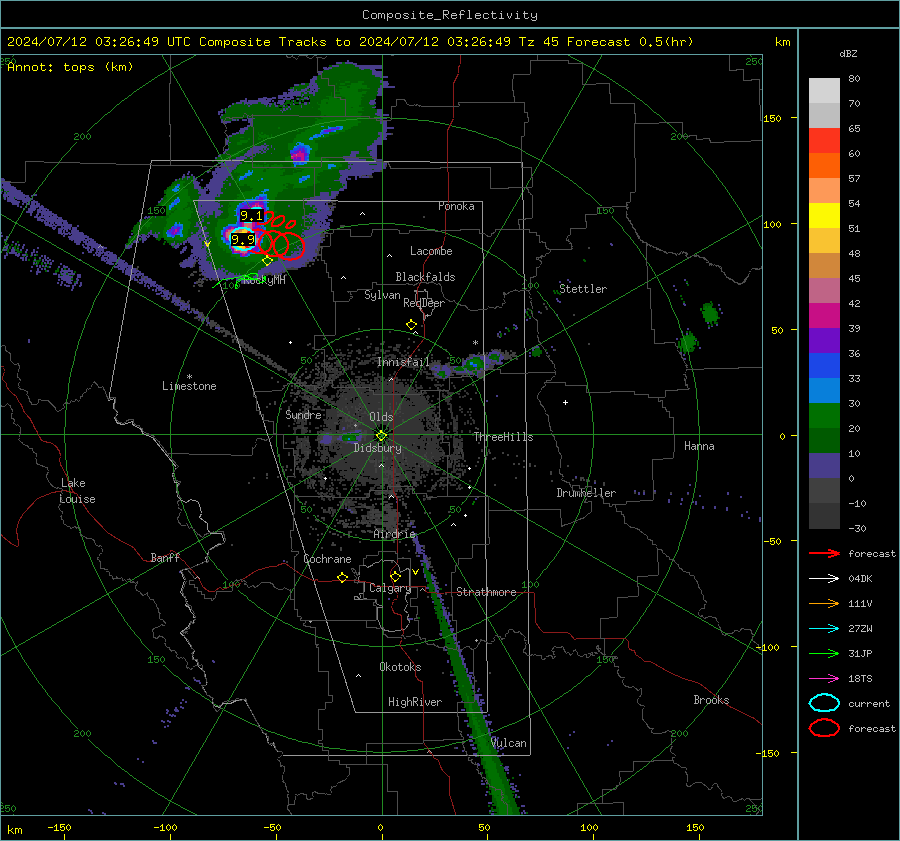
Task: Click the dBZ heading above the color scale
Action: click(848, 54)
